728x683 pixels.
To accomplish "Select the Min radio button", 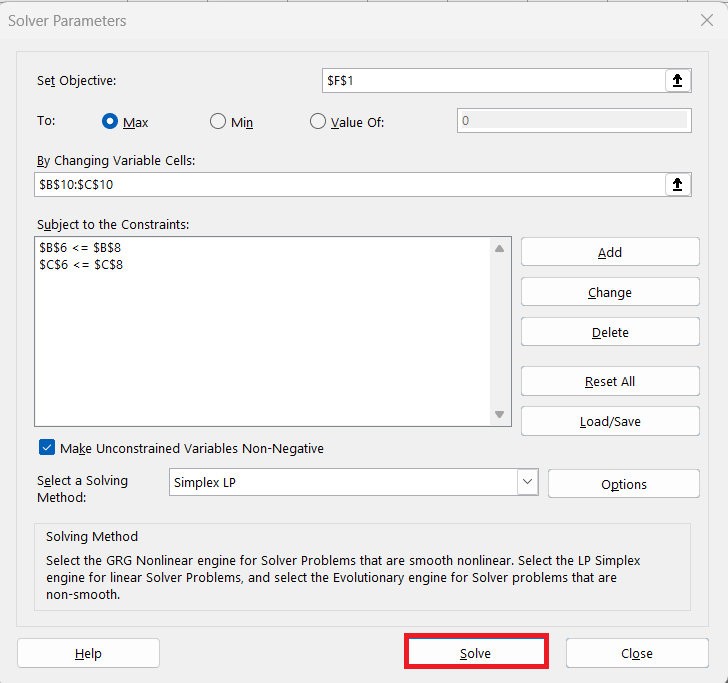I will coord(218,121).
